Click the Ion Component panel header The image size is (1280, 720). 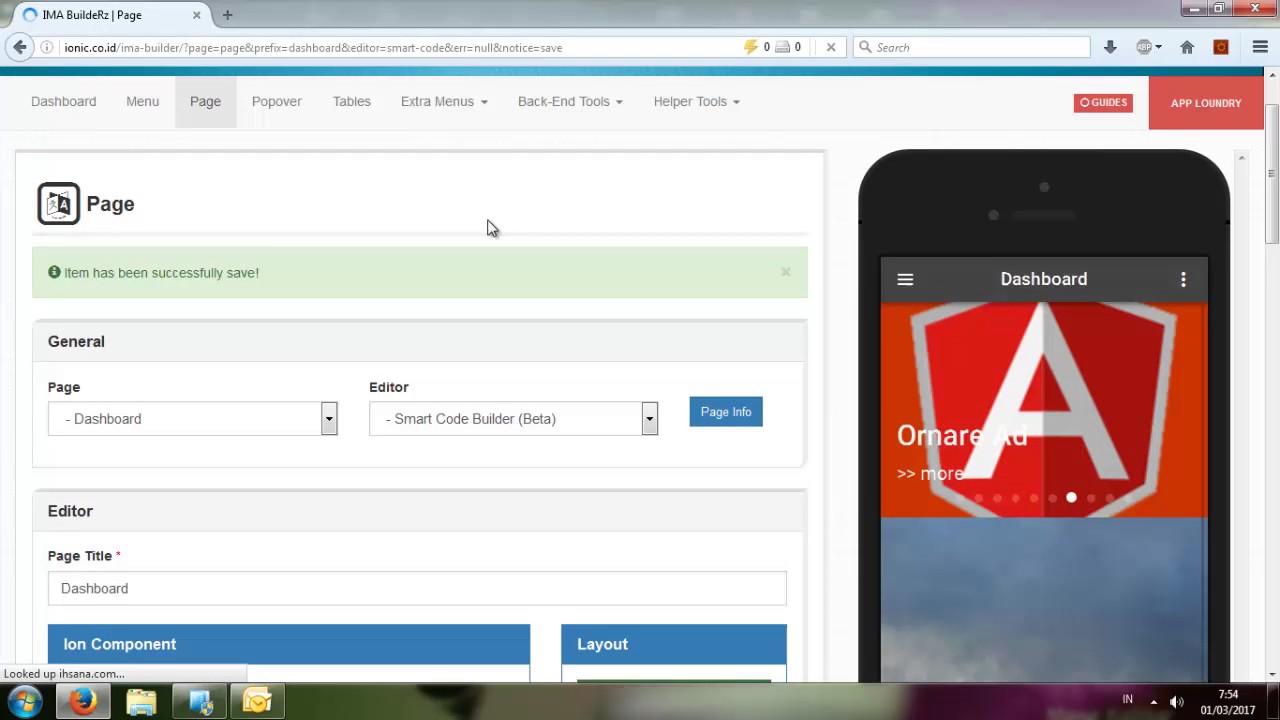click(289, 644)
